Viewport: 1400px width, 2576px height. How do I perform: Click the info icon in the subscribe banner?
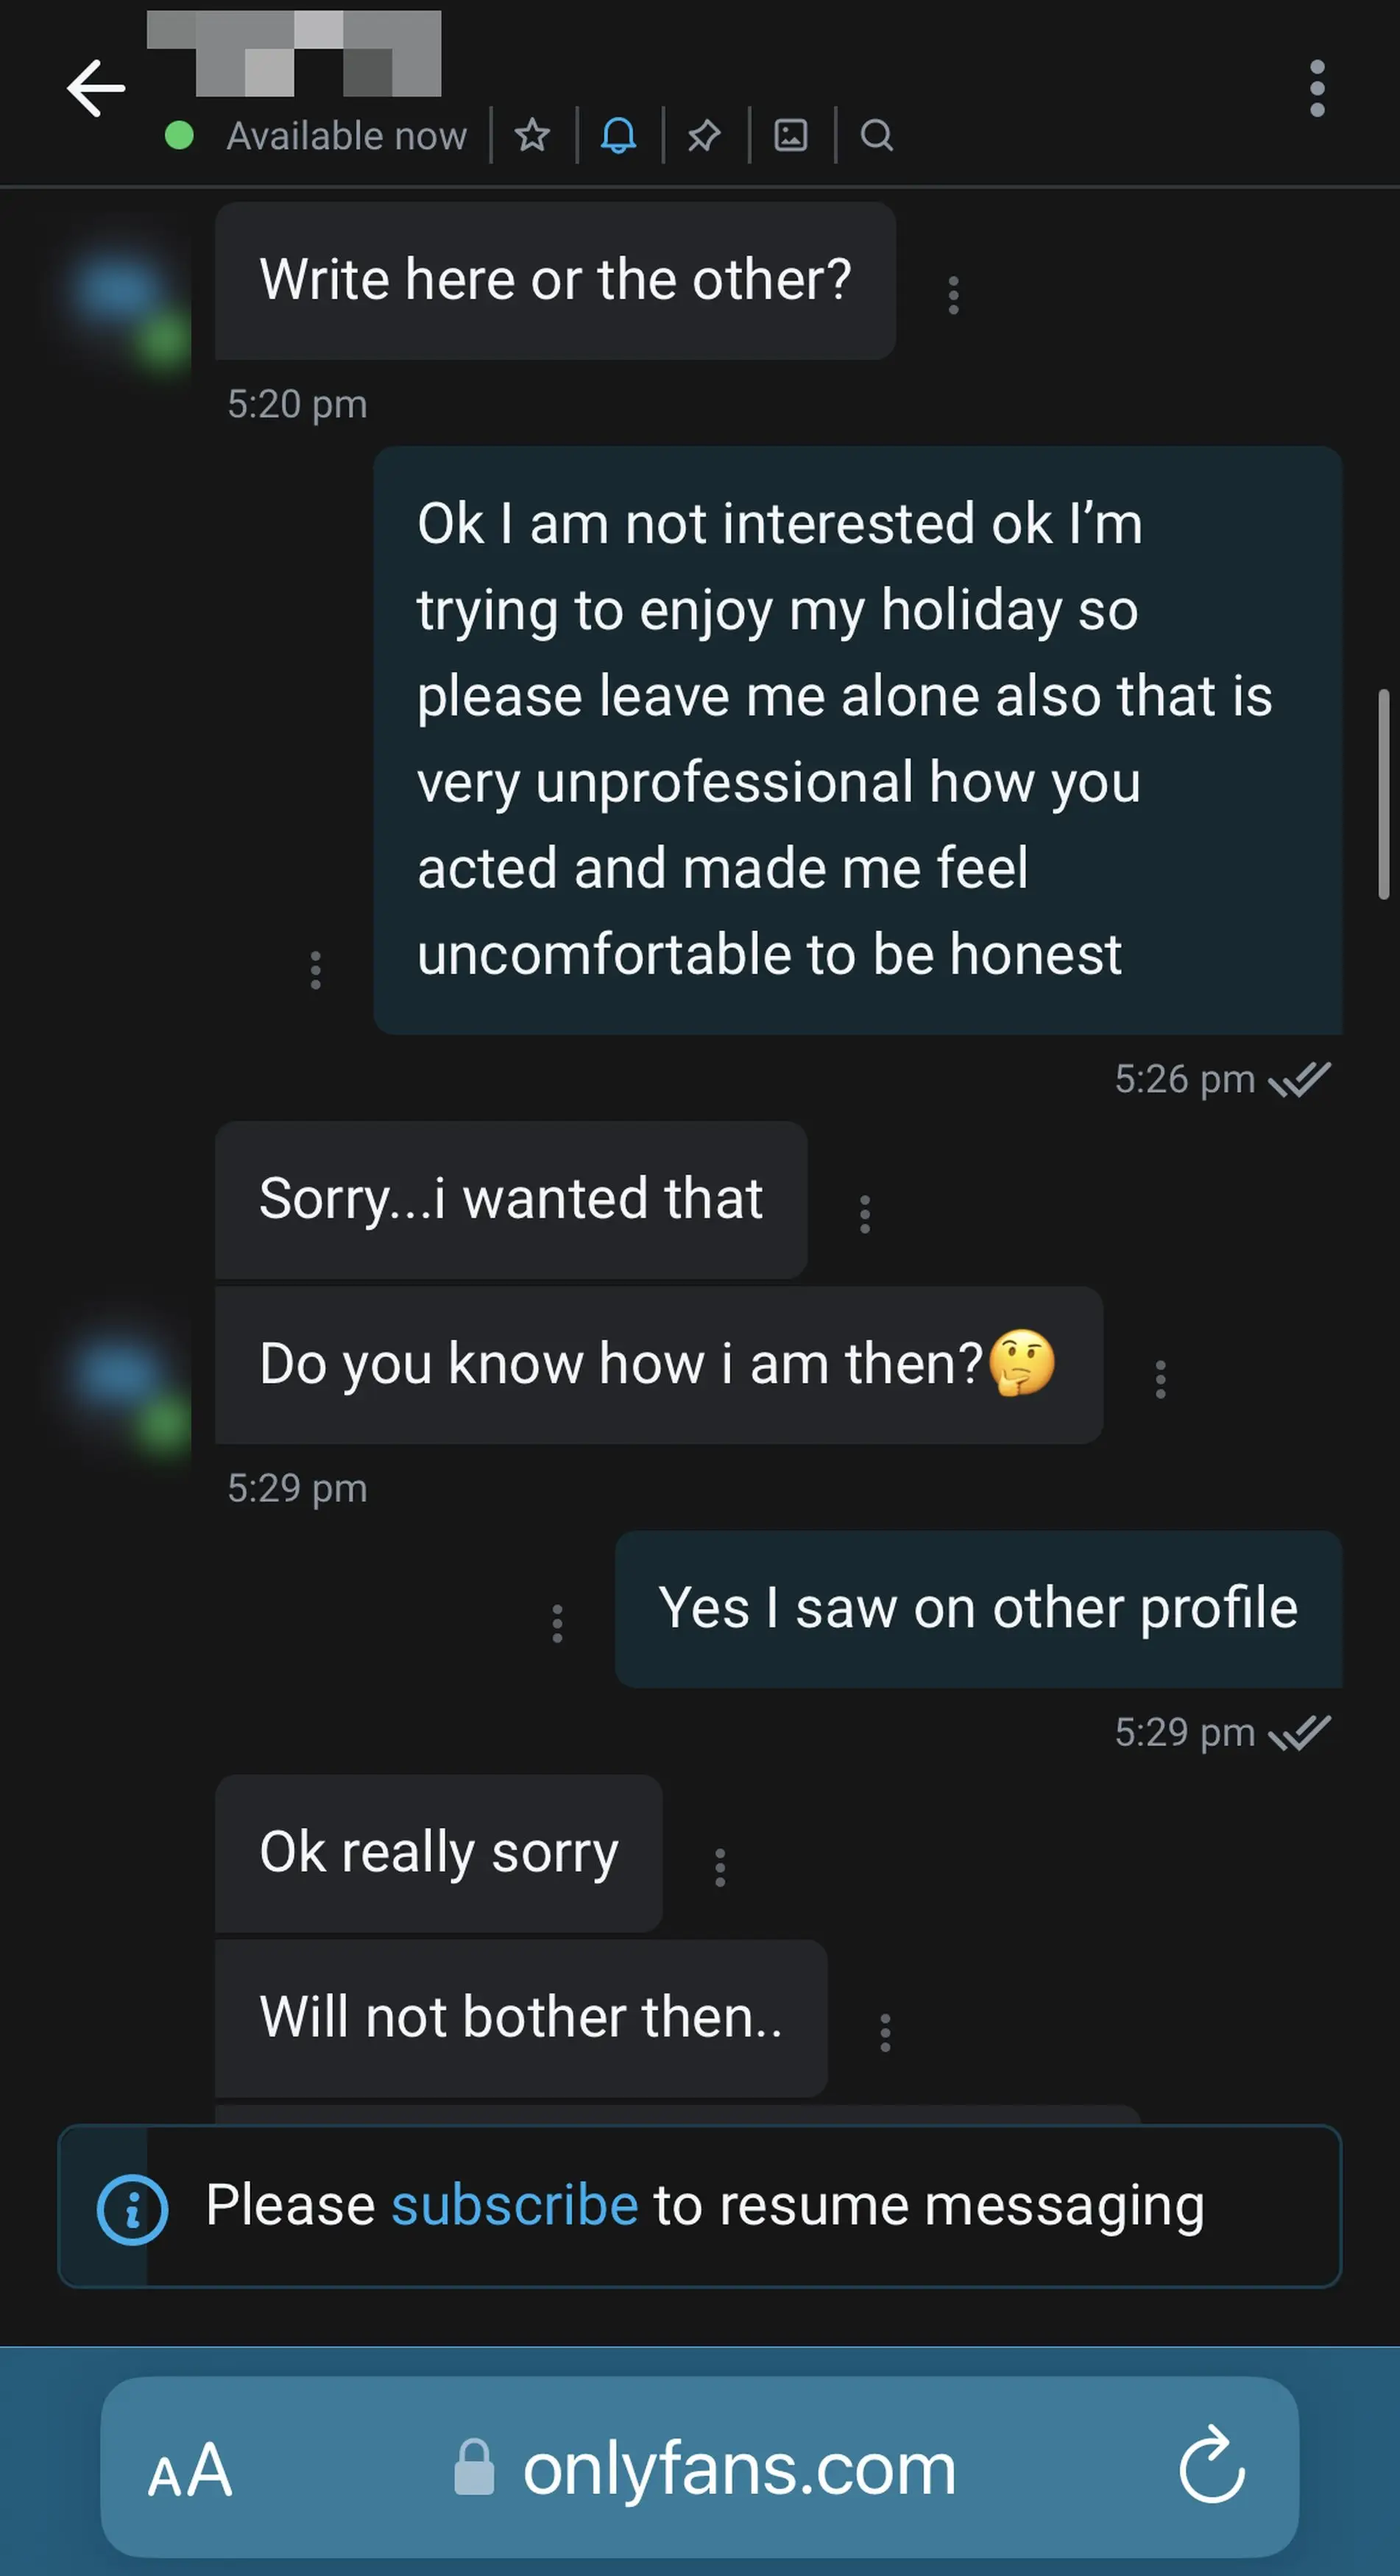point(133,2204)
